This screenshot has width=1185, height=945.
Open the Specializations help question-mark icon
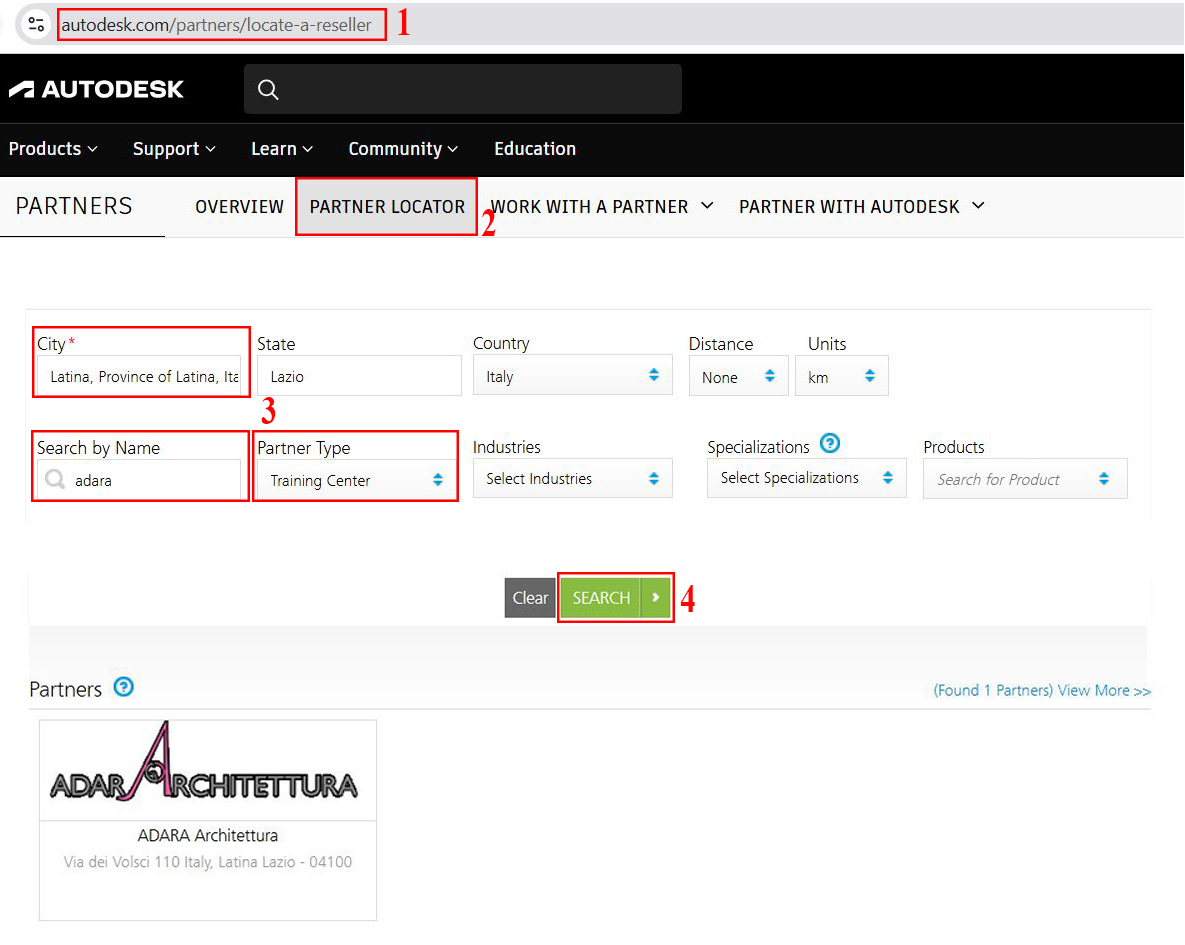pos(829,443)
